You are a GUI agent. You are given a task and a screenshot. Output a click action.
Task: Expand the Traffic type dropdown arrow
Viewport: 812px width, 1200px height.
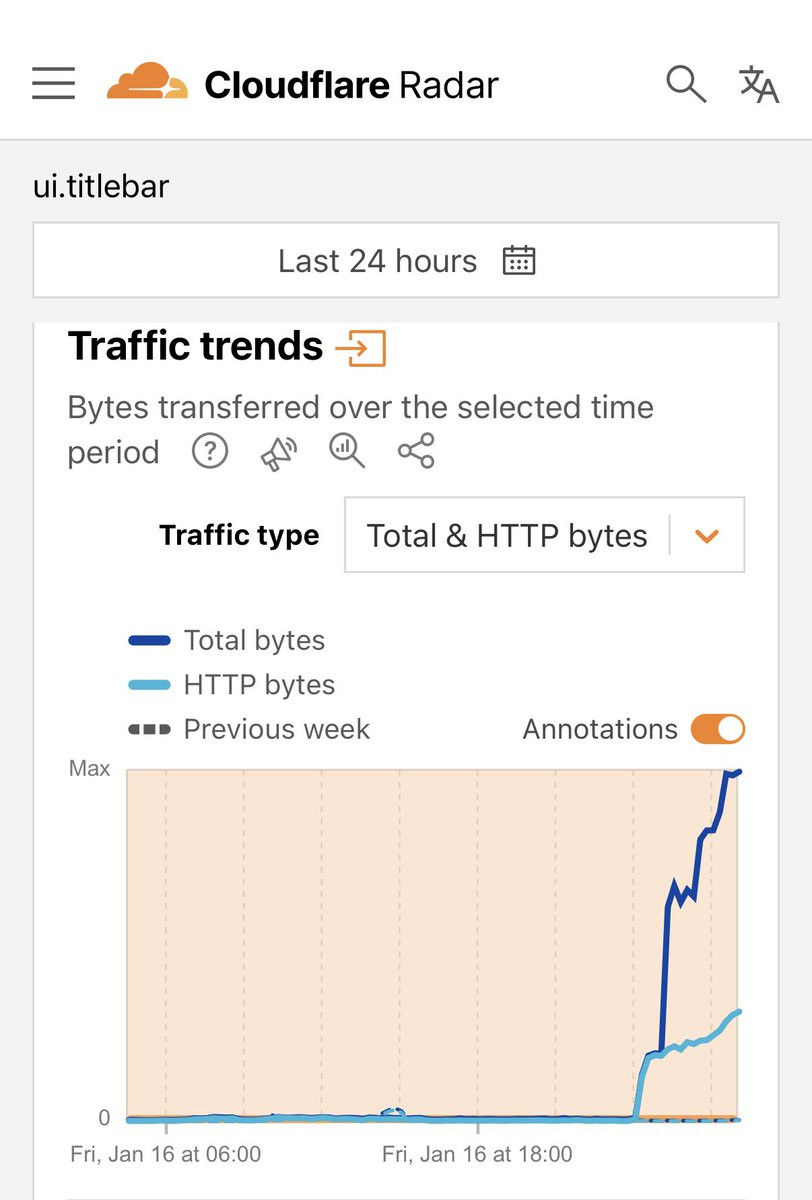tap(707, 536)
